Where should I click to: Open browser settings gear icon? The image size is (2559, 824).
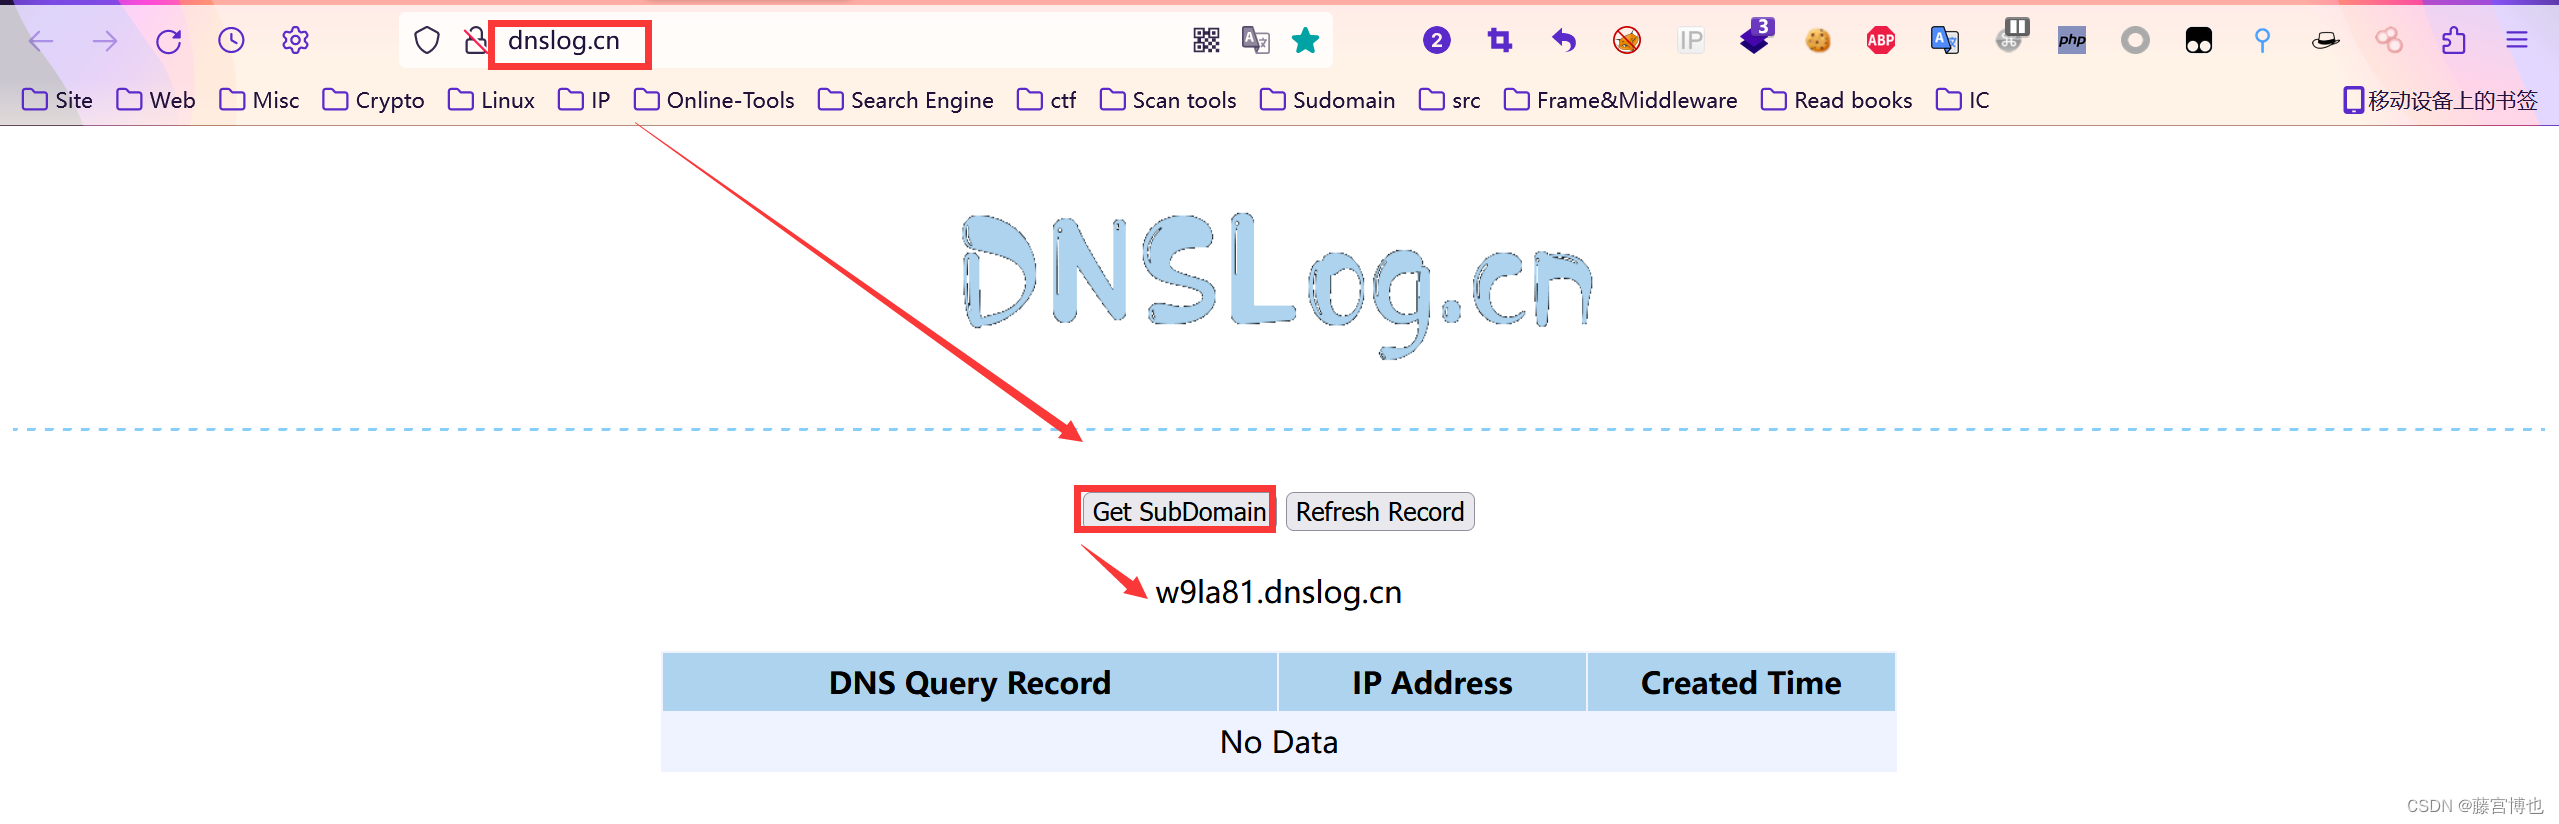(x=295, y=40)
